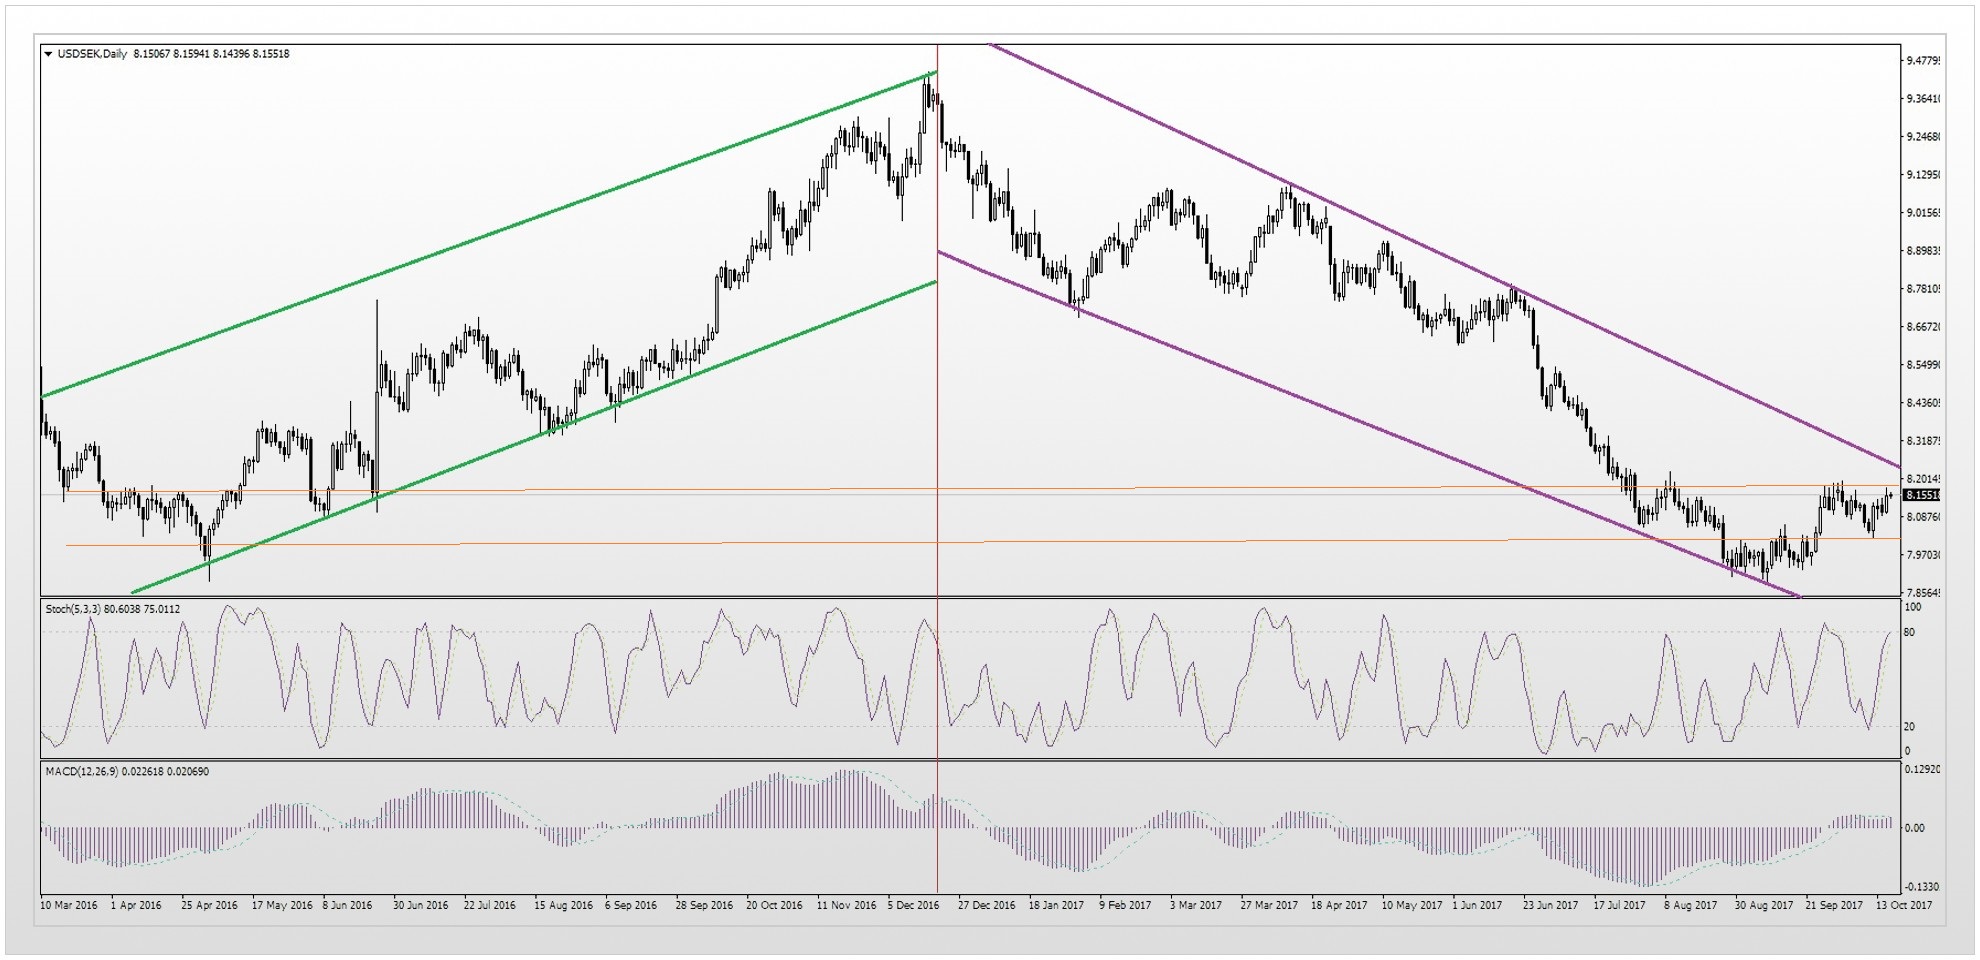The height and width of the screenshot is (960, 1980).
Task: Click the 18 Apr 2017 date label
Action: pyautogui.click(x=1339, y=905)
